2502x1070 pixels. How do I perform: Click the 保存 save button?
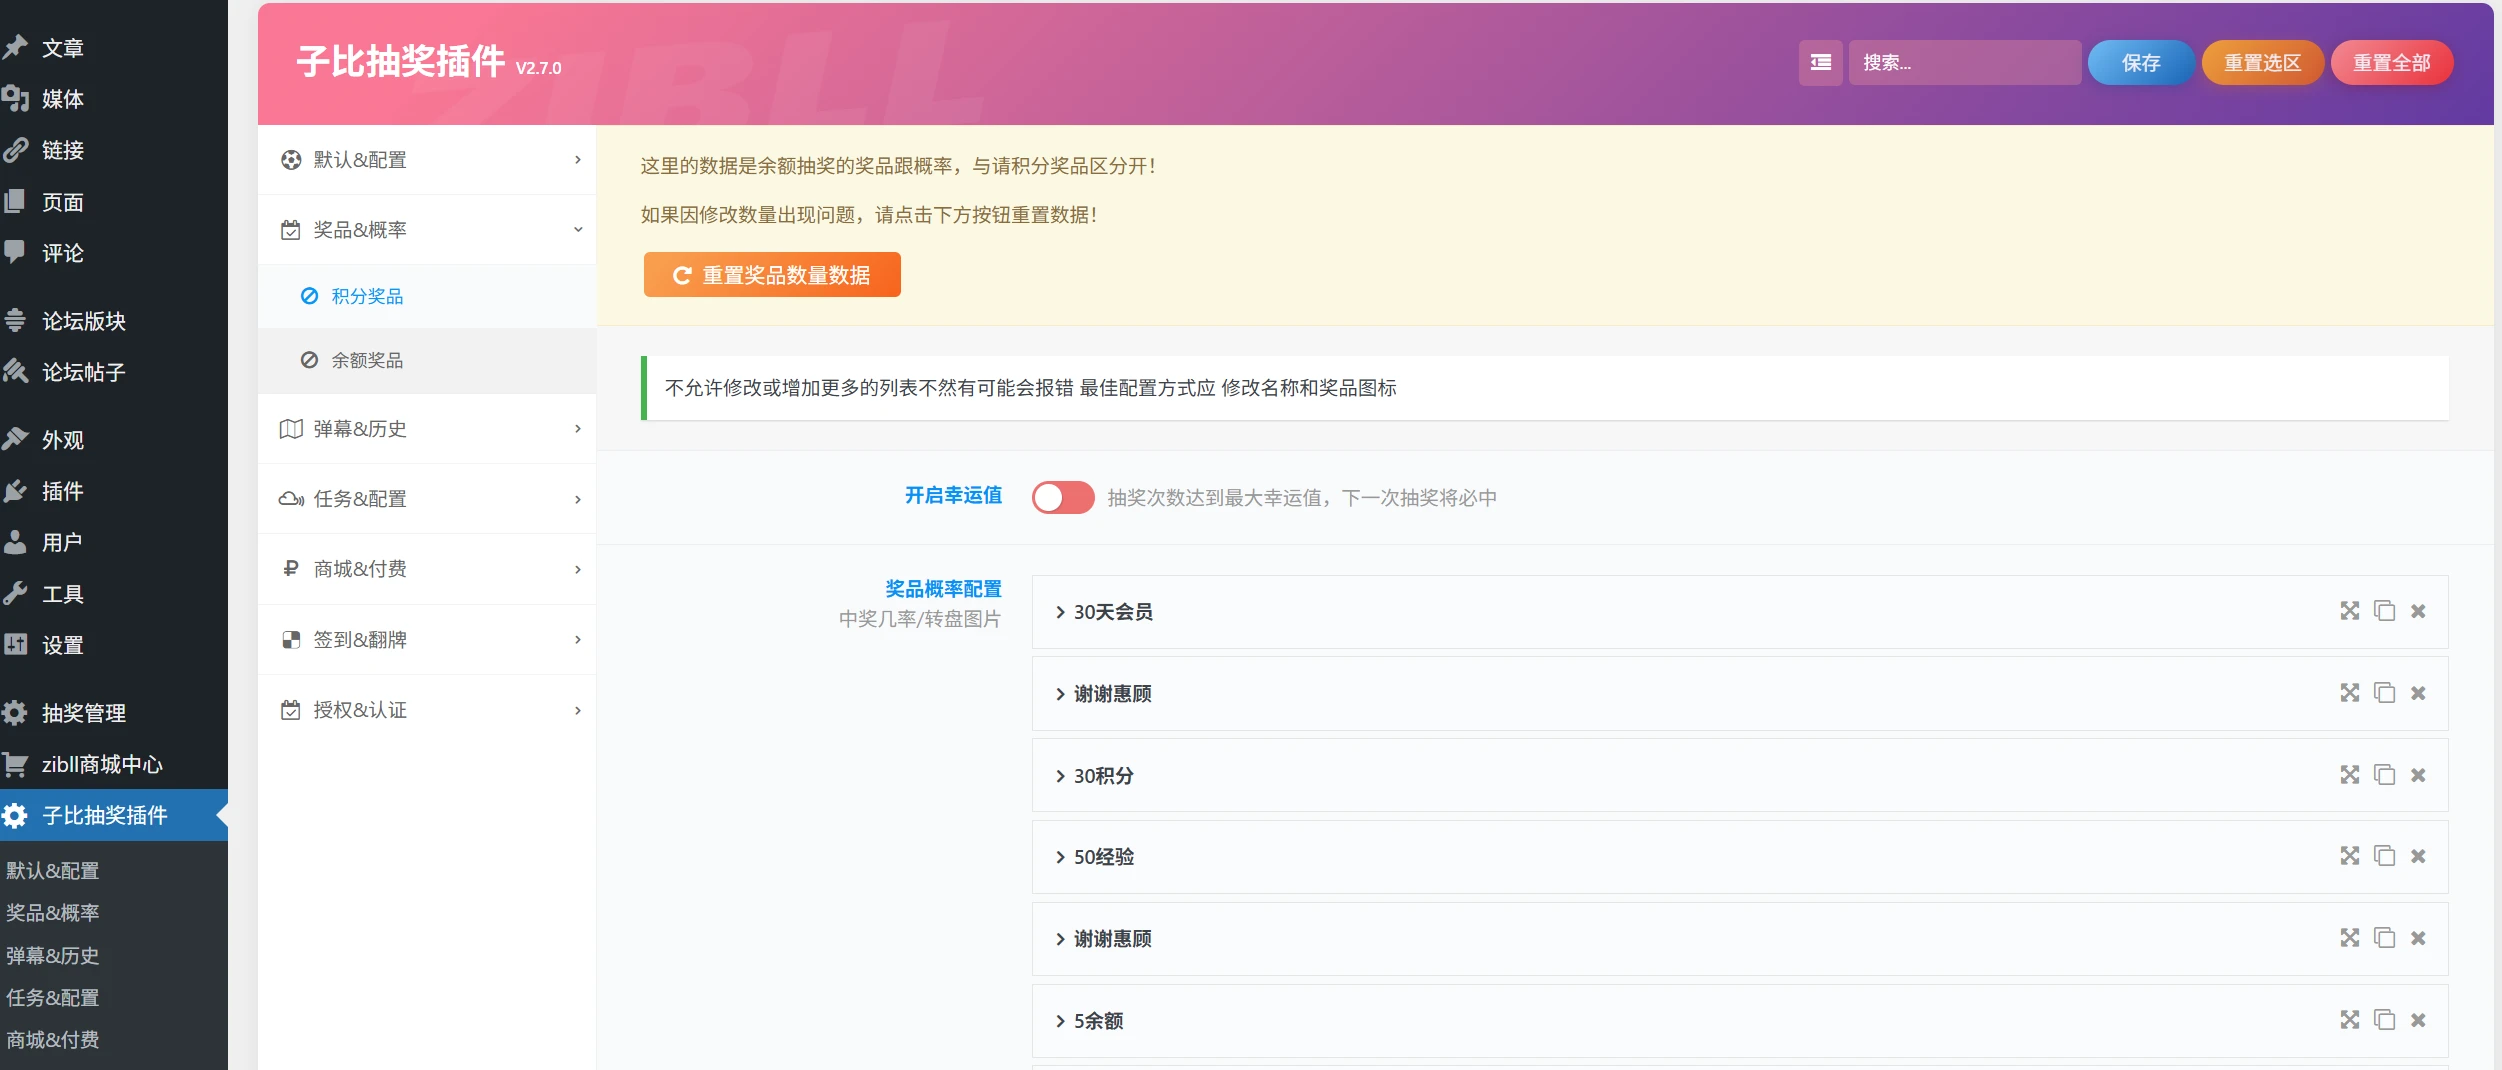pyautogui.click(x=2139, y=62)
